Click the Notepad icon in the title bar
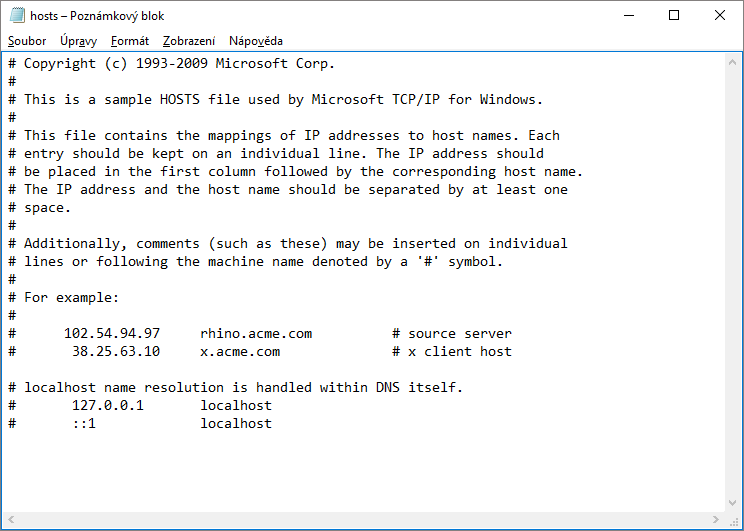Screen dimensions: 744x531 (x=17, y=16)
